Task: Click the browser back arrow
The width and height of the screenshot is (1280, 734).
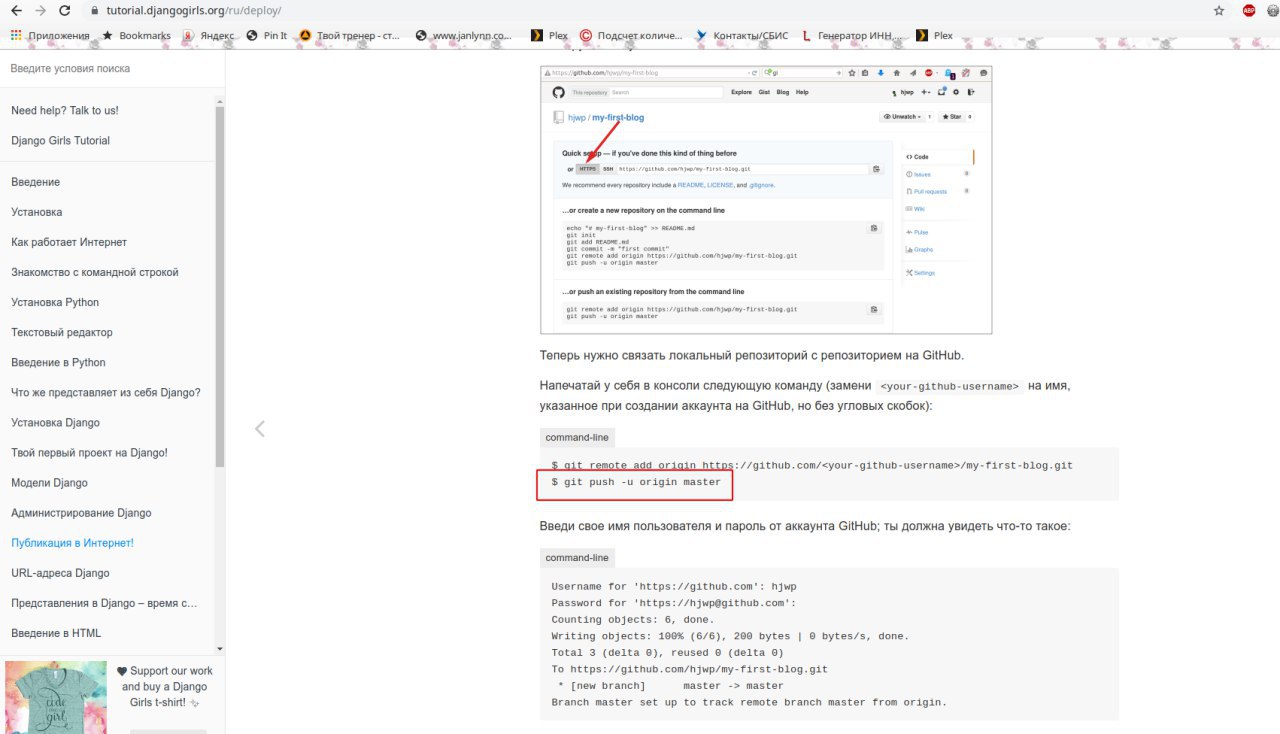Action: pyautogui.click(x=16, y=10)
